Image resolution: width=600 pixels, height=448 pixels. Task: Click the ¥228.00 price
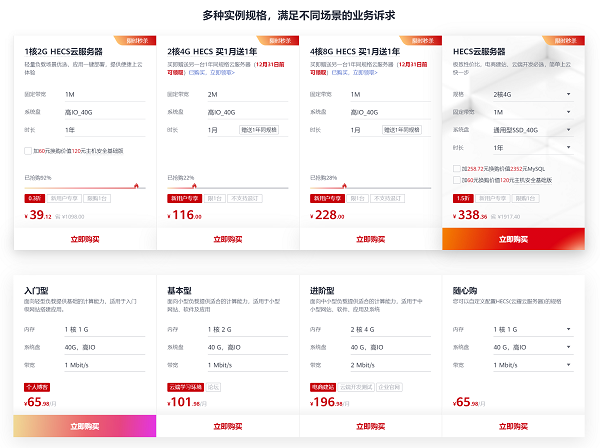[x=327, y=215]
